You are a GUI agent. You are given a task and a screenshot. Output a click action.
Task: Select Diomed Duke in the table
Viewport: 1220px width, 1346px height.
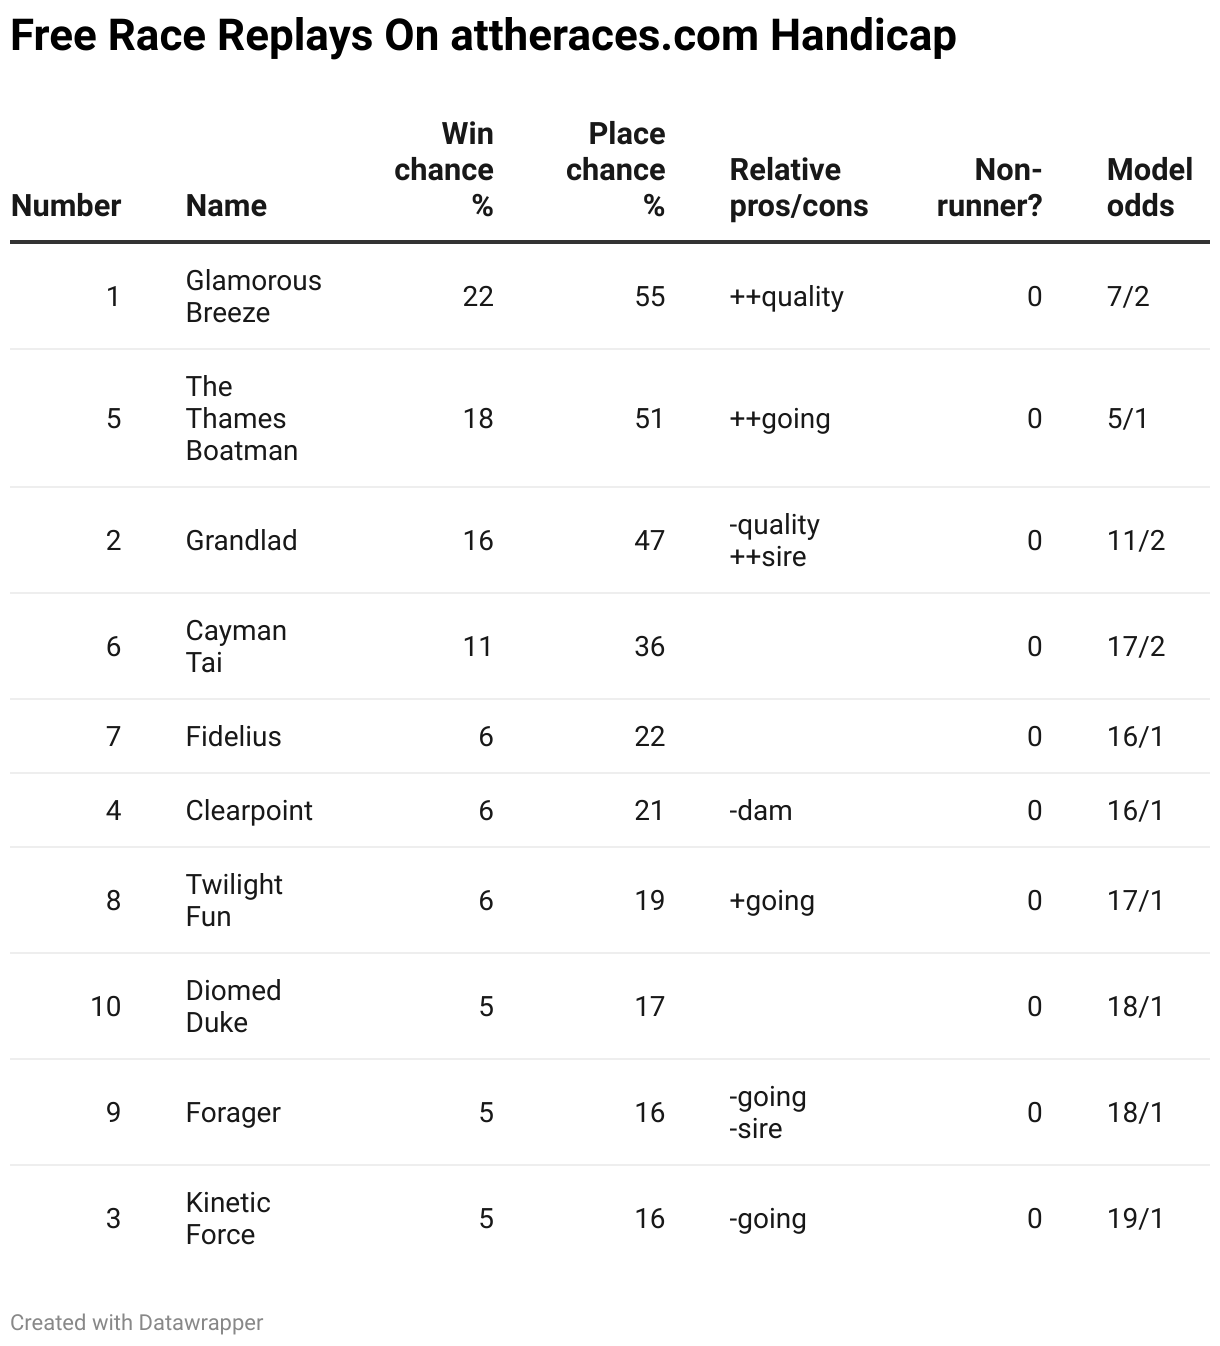tap(234, 1006)
